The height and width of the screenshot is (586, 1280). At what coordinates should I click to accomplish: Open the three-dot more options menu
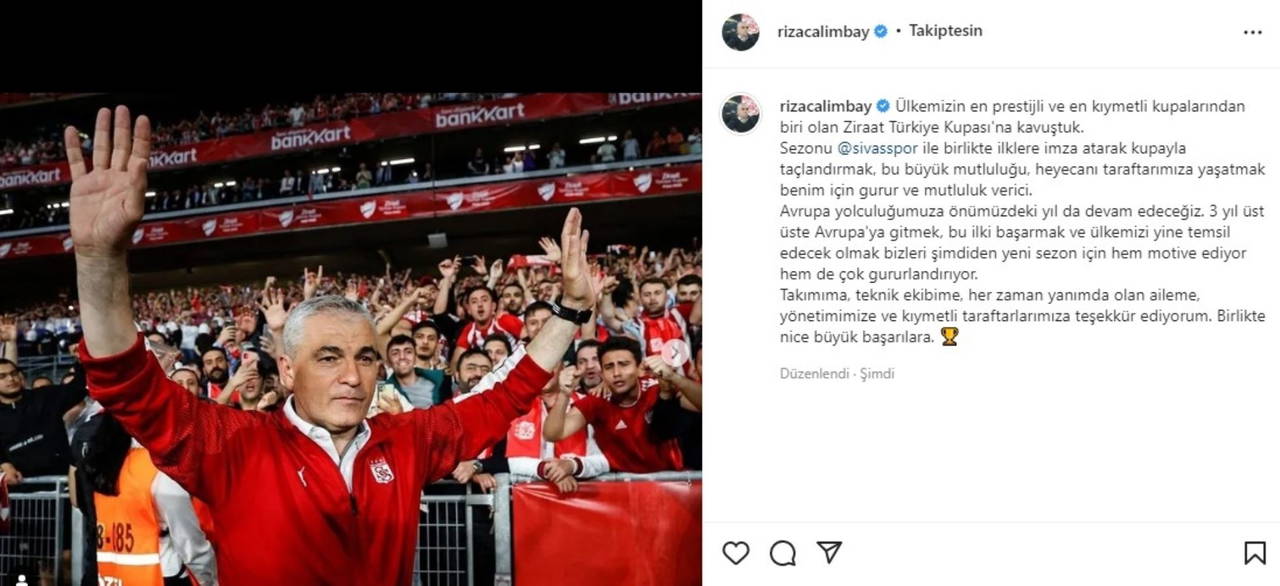1253,32
